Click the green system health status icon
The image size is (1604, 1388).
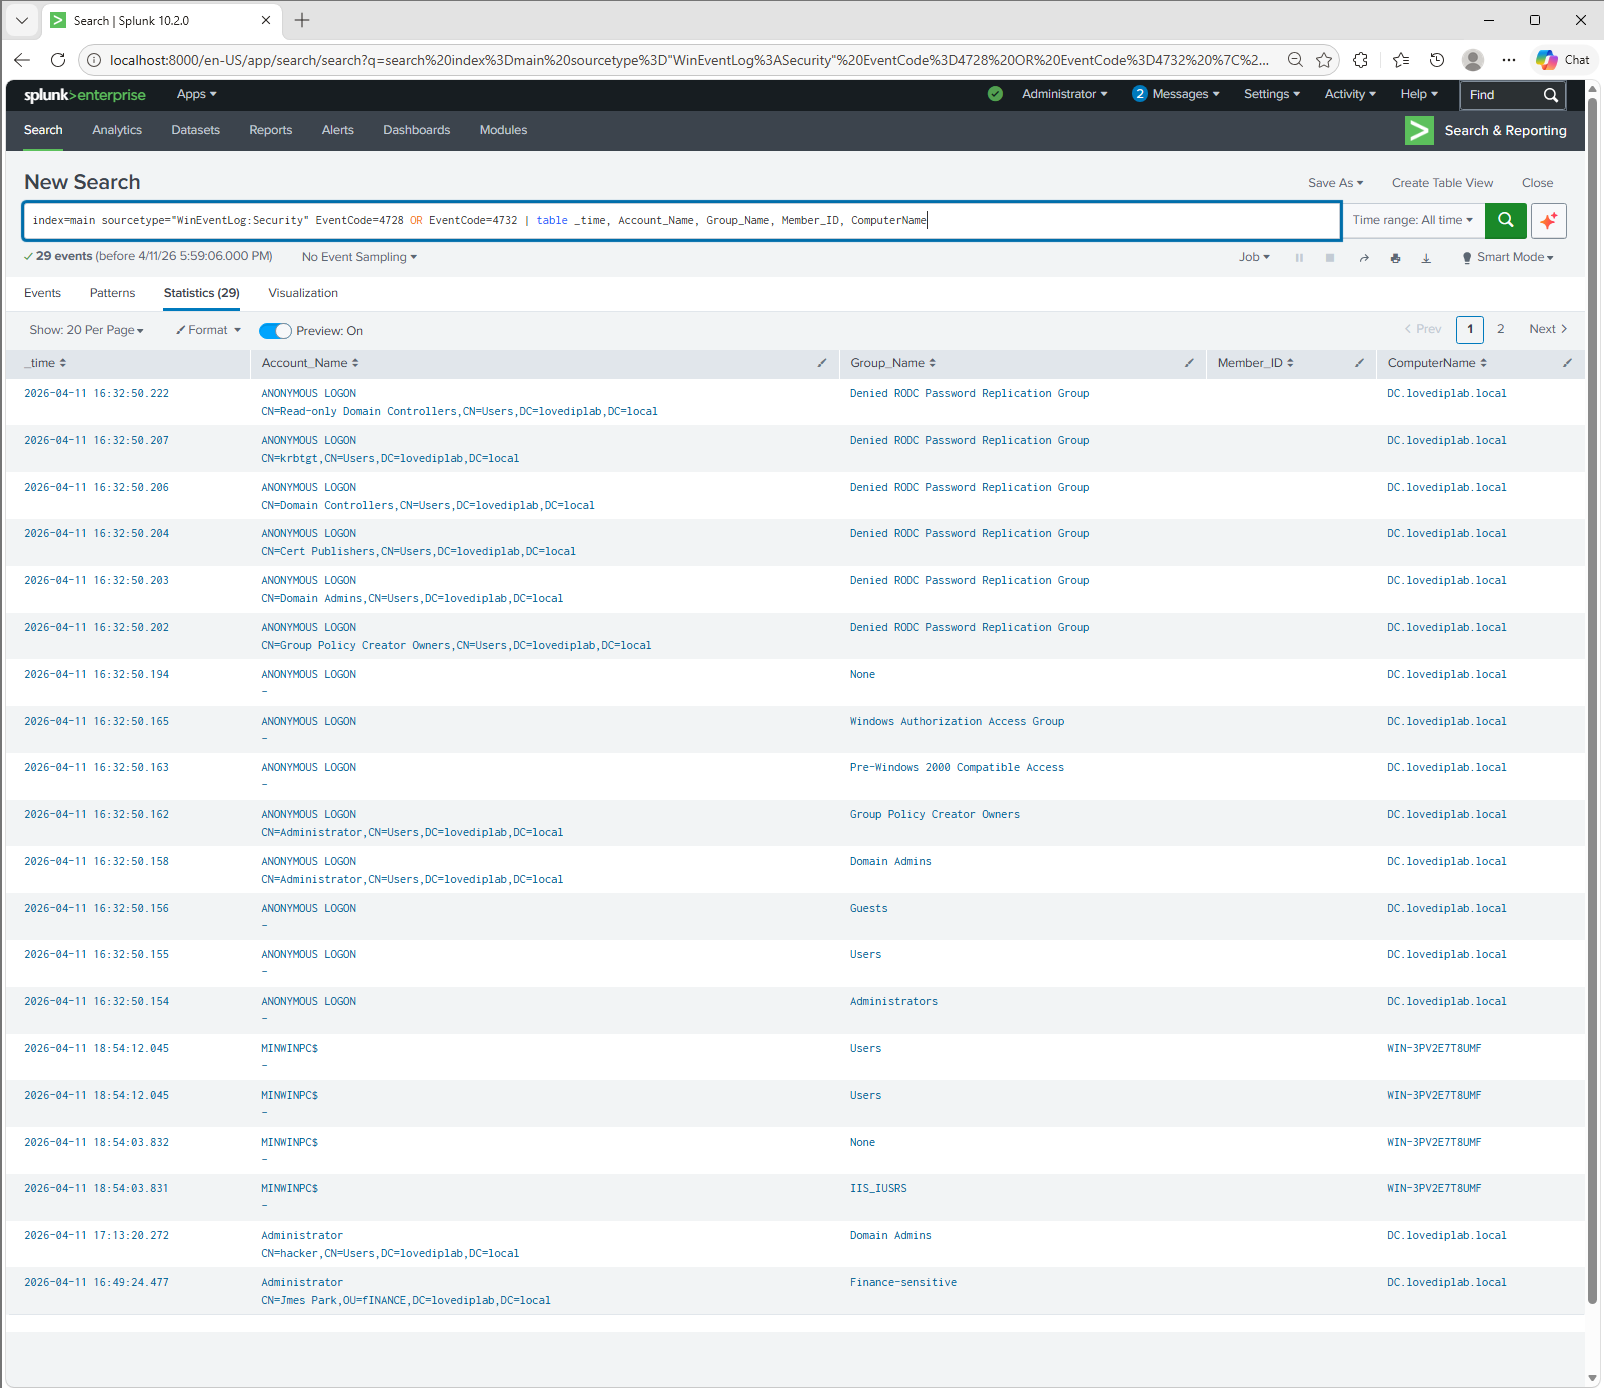(995, 94)
